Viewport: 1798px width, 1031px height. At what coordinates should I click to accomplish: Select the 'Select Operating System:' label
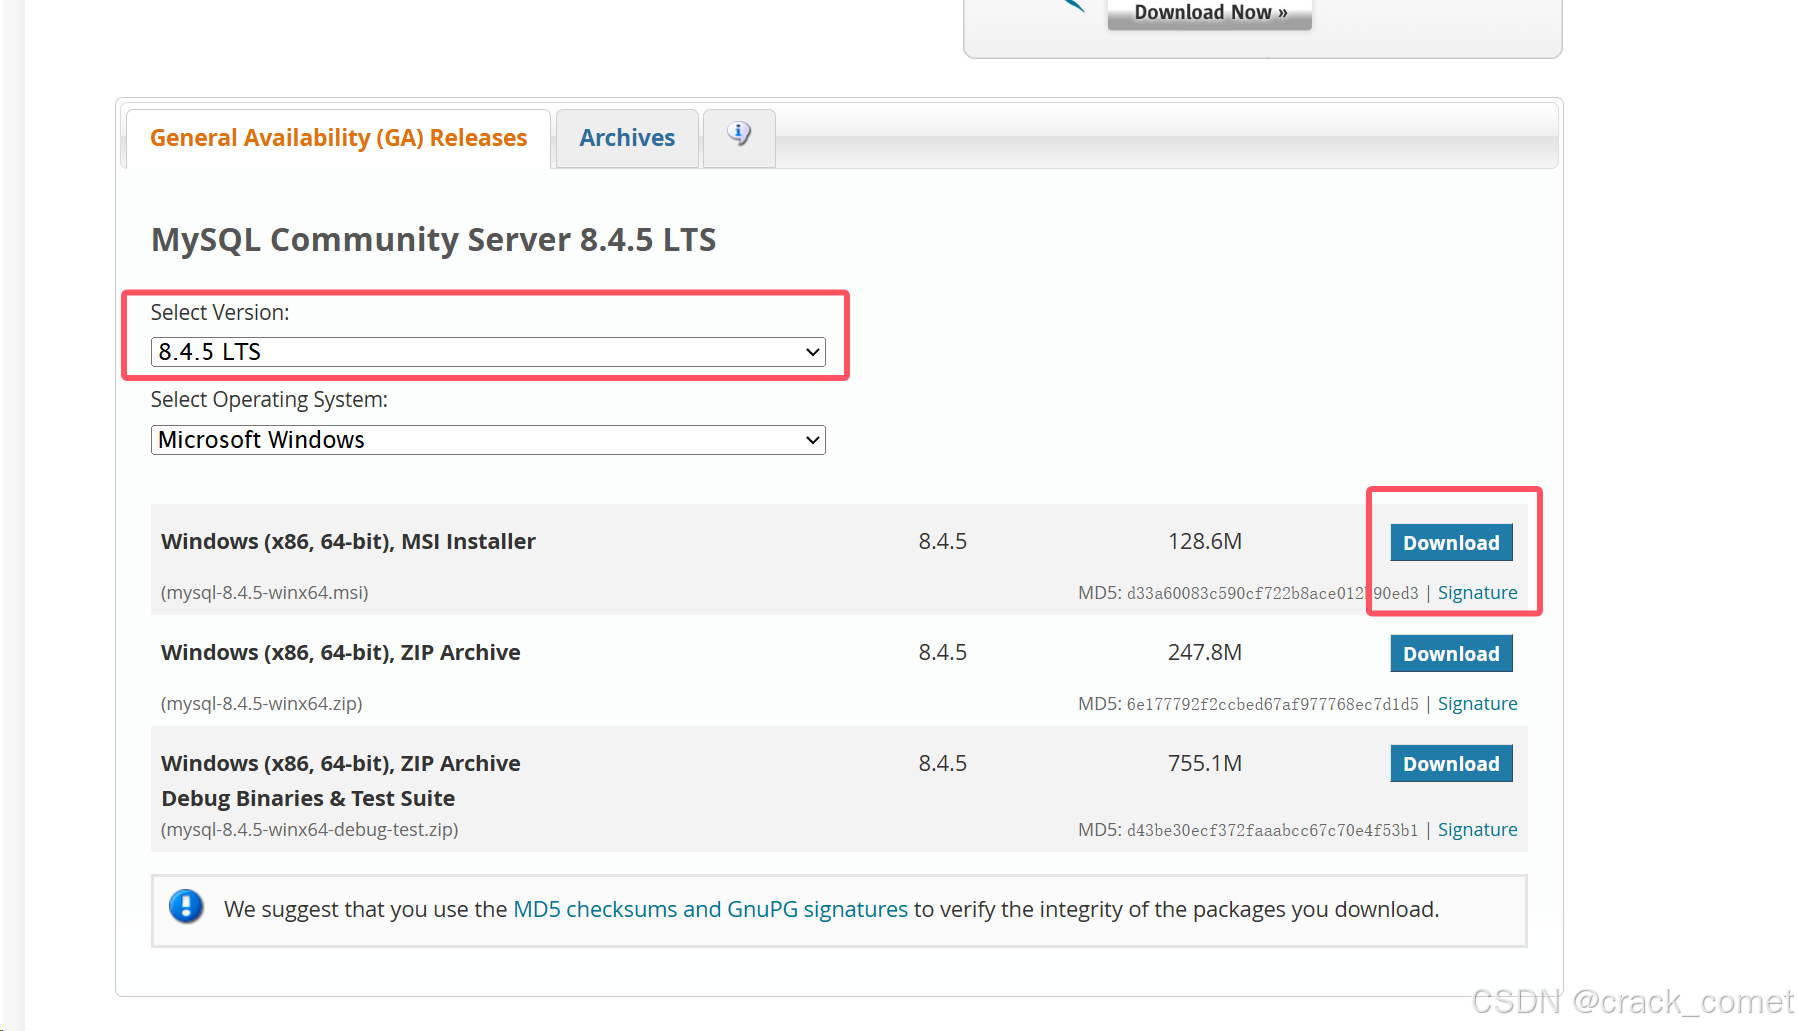coord(269,400)
